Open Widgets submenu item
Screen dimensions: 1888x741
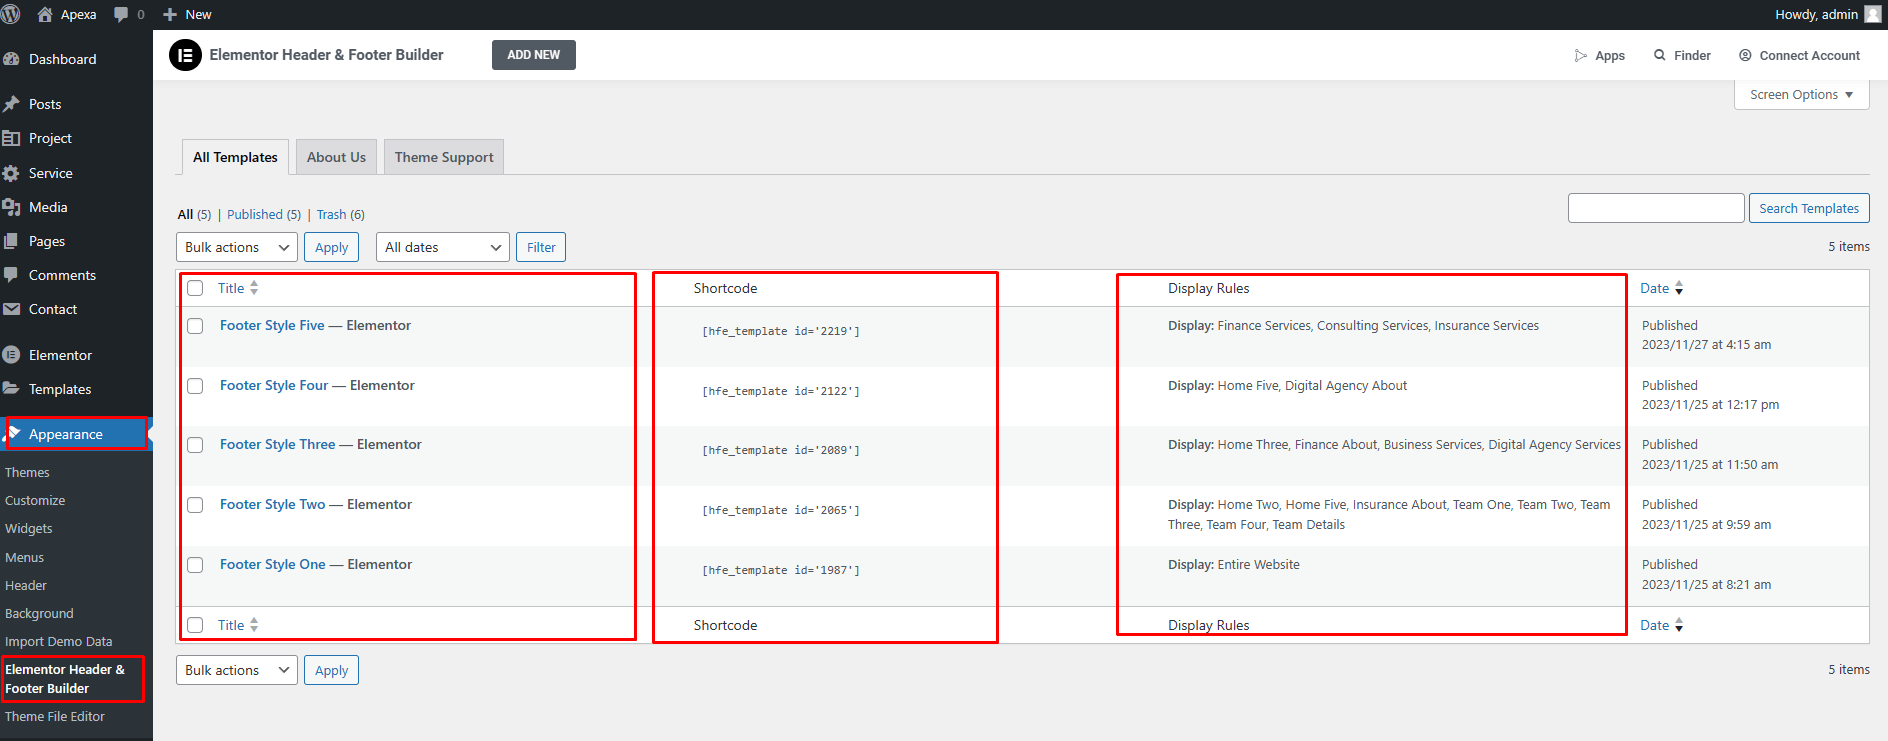[29, 528]
